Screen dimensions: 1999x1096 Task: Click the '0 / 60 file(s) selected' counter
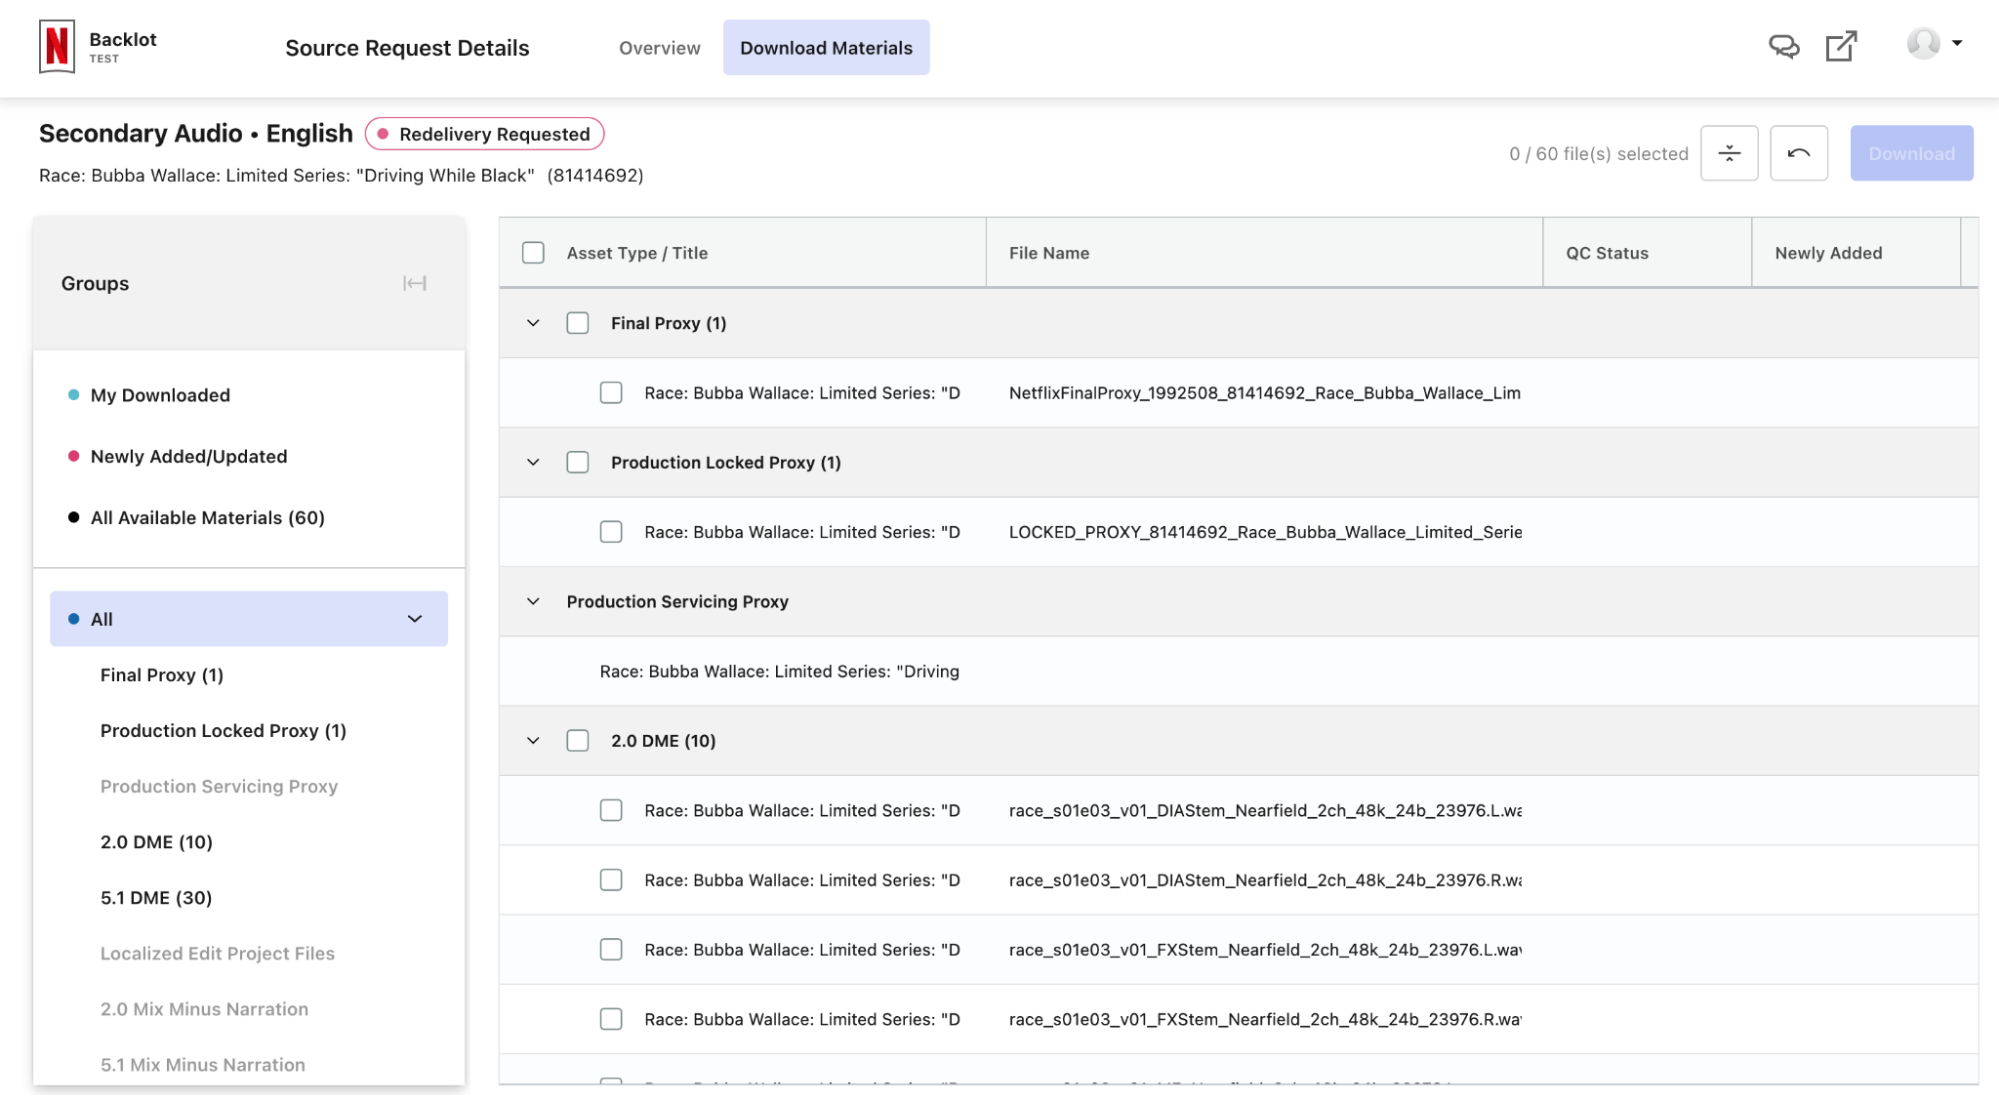(x=1598, y=154)
